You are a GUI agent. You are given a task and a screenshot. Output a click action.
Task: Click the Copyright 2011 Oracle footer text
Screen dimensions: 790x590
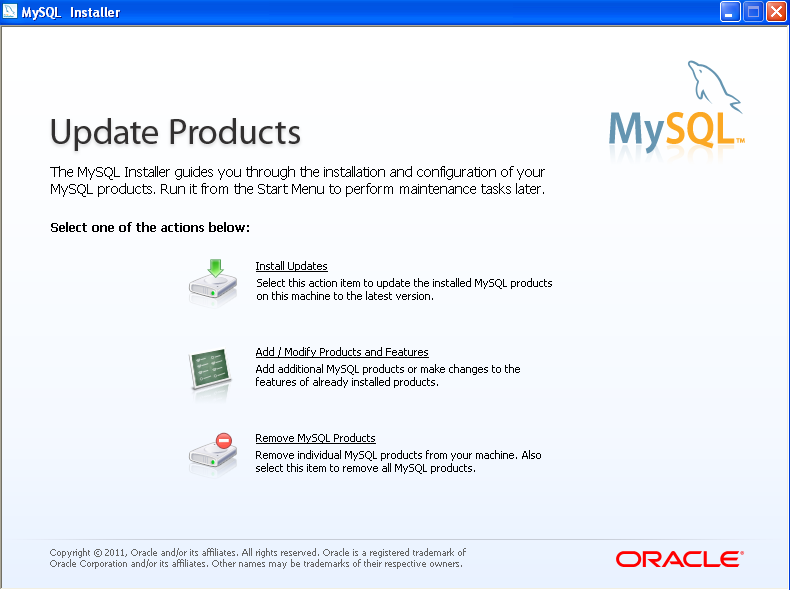(257, 558)
